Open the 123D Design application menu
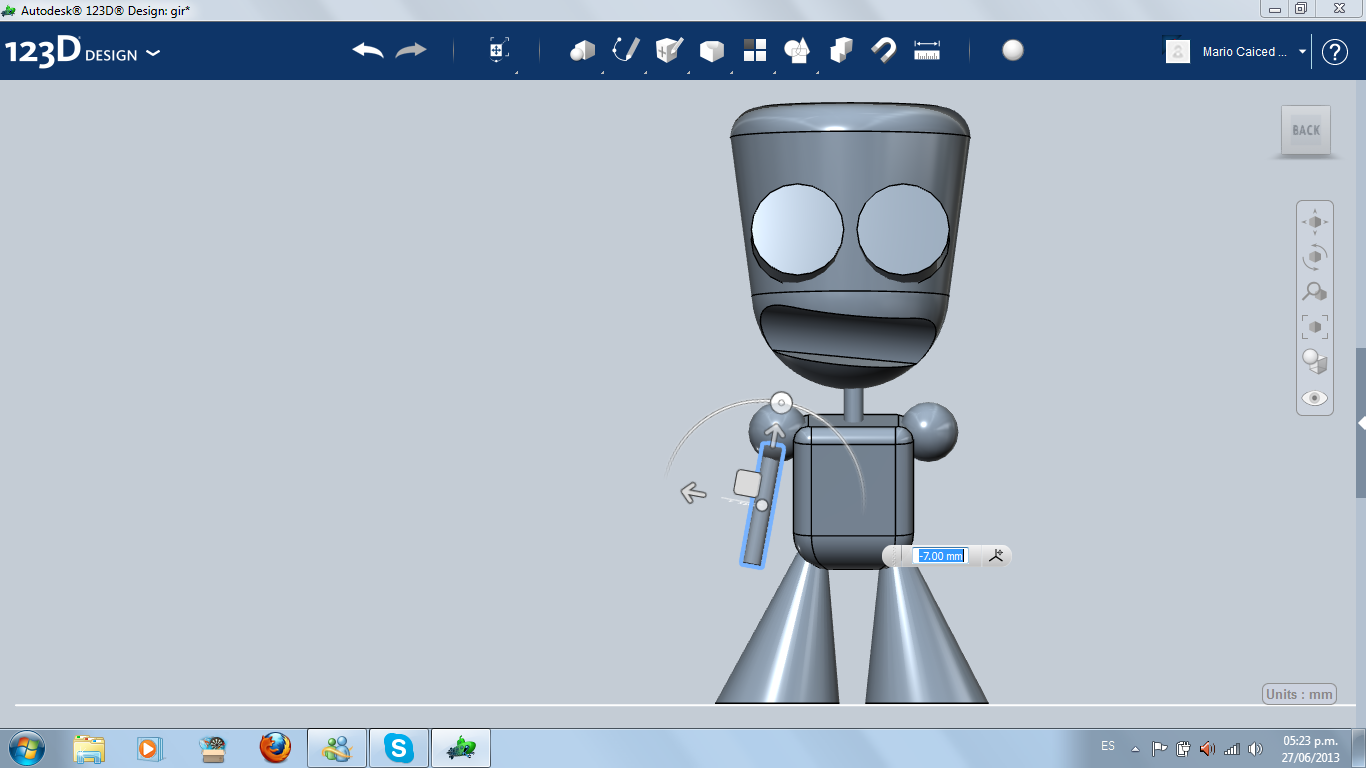 tap(82, 52)
